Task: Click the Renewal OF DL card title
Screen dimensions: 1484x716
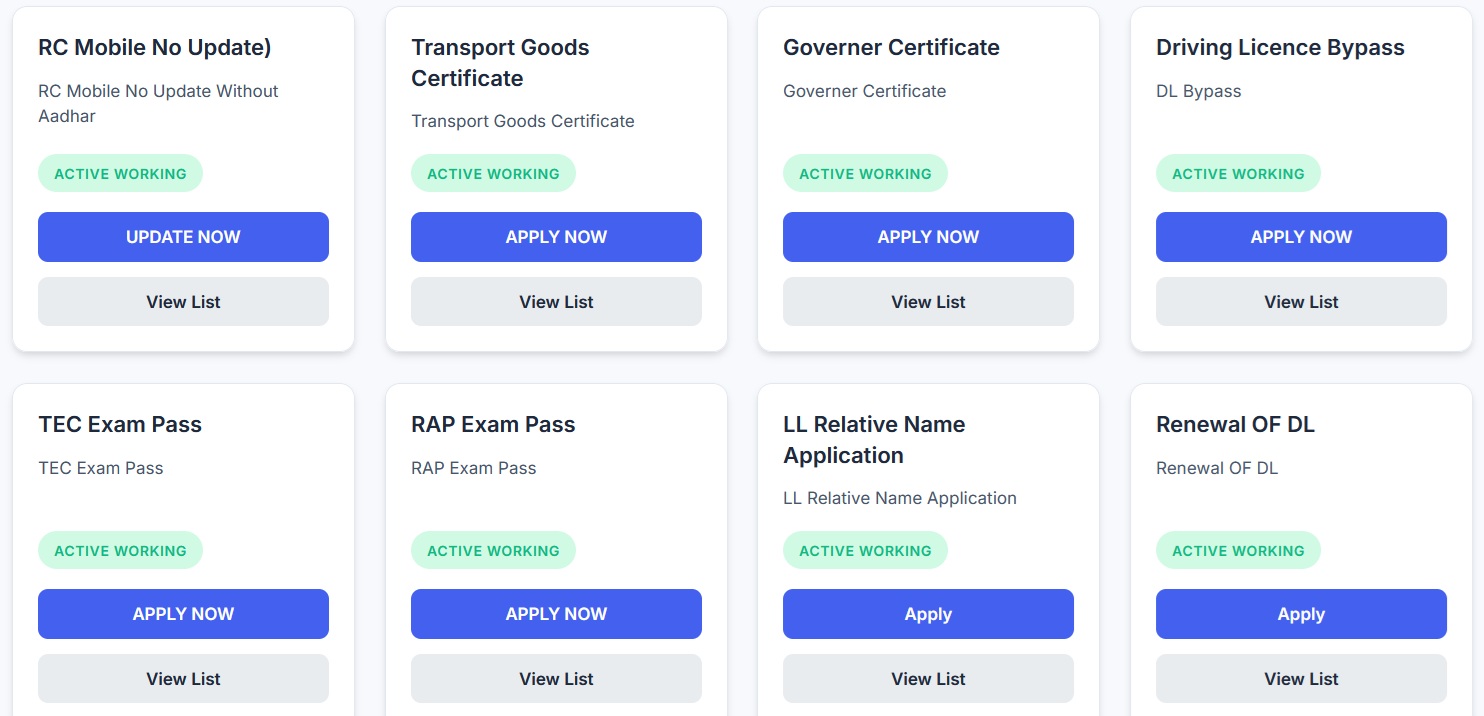Action: (1235, 424)
